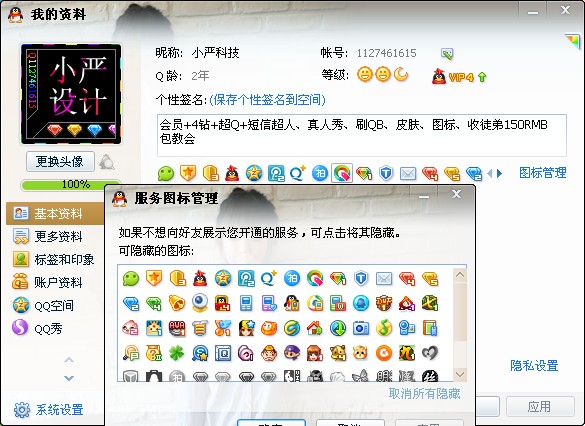Click the 小严设计 avatar picture
This screenshot has height=426, width=585.
[x=71, y=94]
